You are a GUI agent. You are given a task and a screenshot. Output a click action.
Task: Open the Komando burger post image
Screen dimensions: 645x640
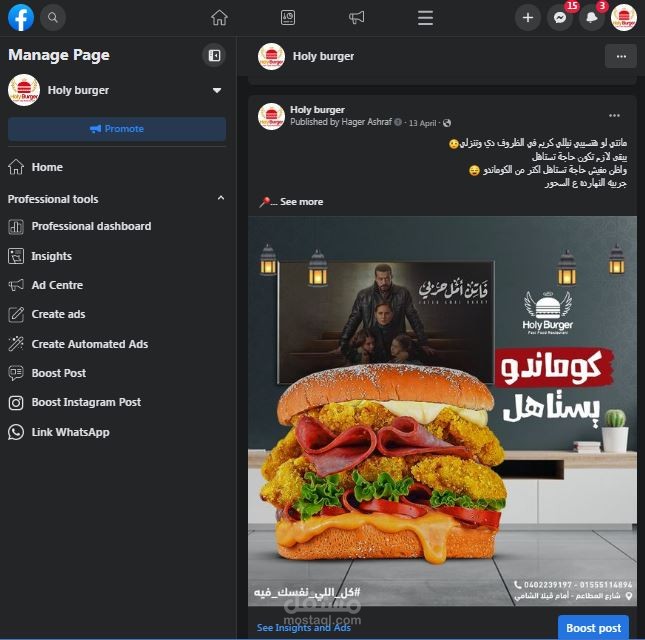[x=442, y=411]
